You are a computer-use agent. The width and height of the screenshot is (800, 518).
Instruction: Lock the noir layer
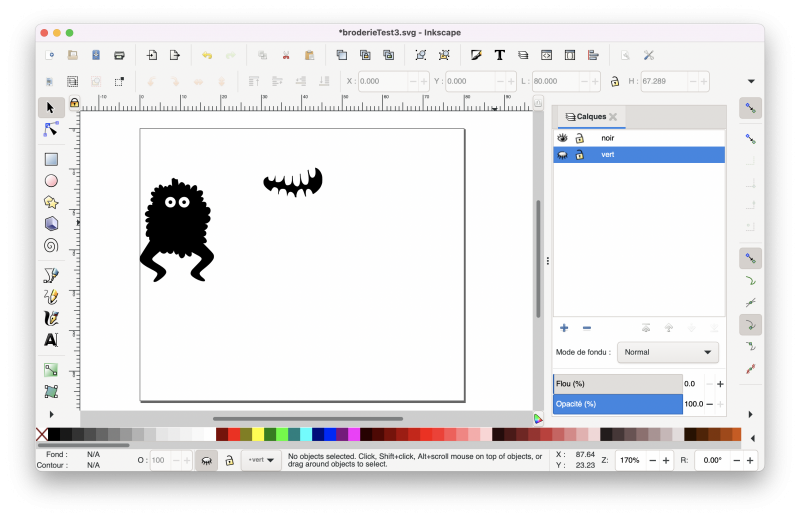point(579,138)
